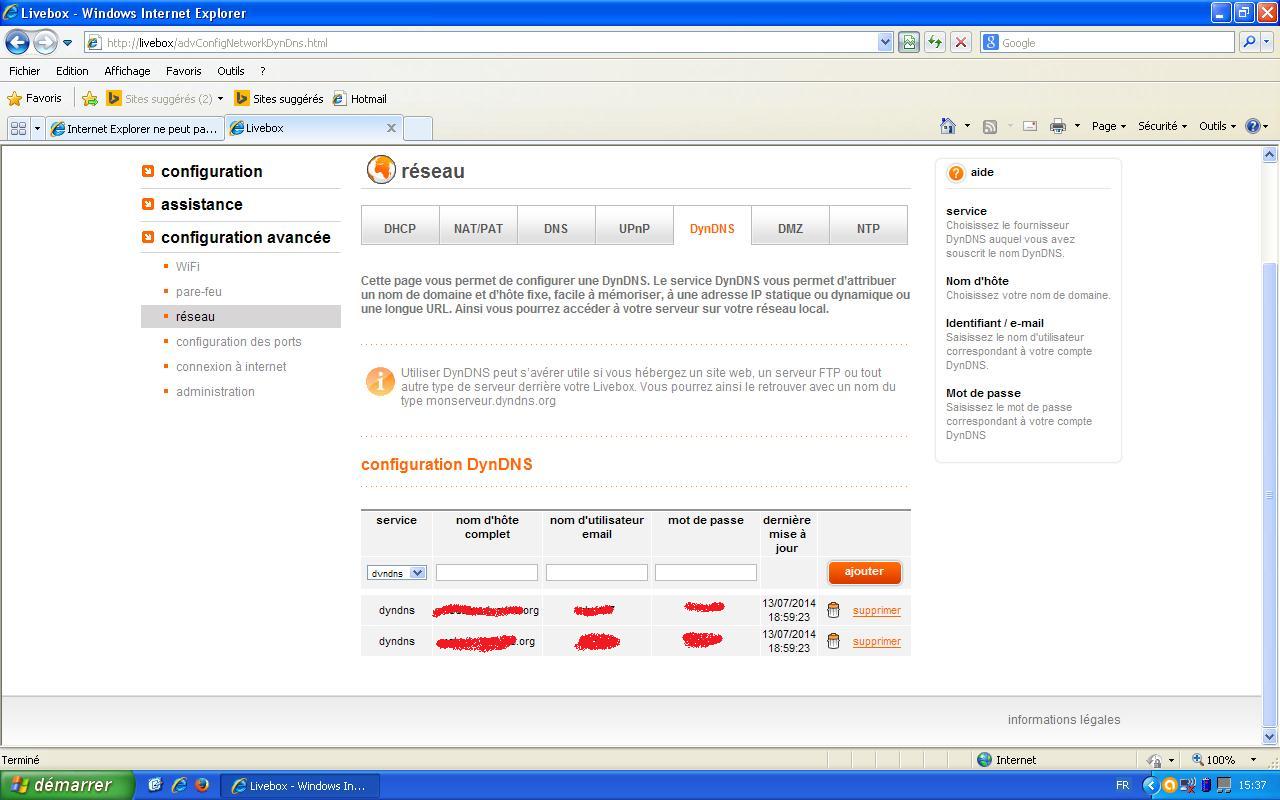Click the trash icon in first dyndns row
The image size is (1280, 800).
[833, 610]
